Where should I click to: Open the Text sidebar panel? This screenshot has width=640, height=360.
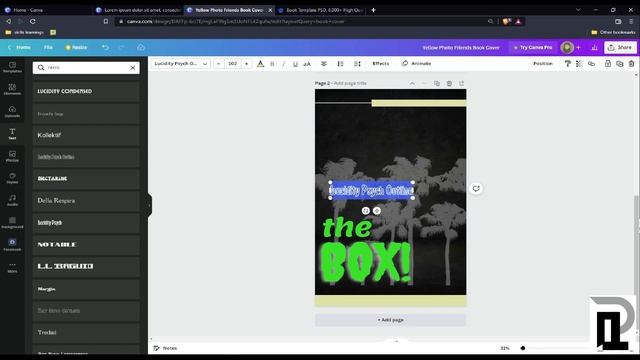click(x=12, y=133)
